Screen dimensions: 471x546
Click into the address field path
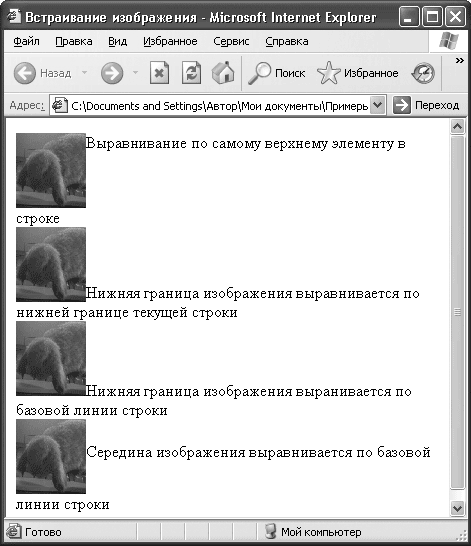click(219, 106)
